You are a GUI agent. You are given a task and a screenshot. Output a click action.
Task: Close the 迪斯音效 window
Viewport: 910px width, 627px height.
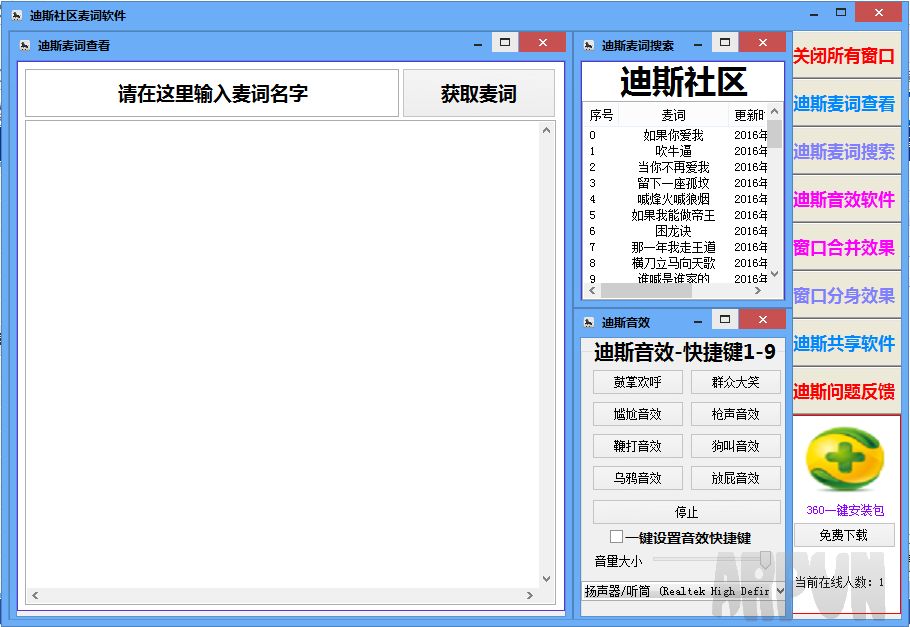click(x=763, y=319)
